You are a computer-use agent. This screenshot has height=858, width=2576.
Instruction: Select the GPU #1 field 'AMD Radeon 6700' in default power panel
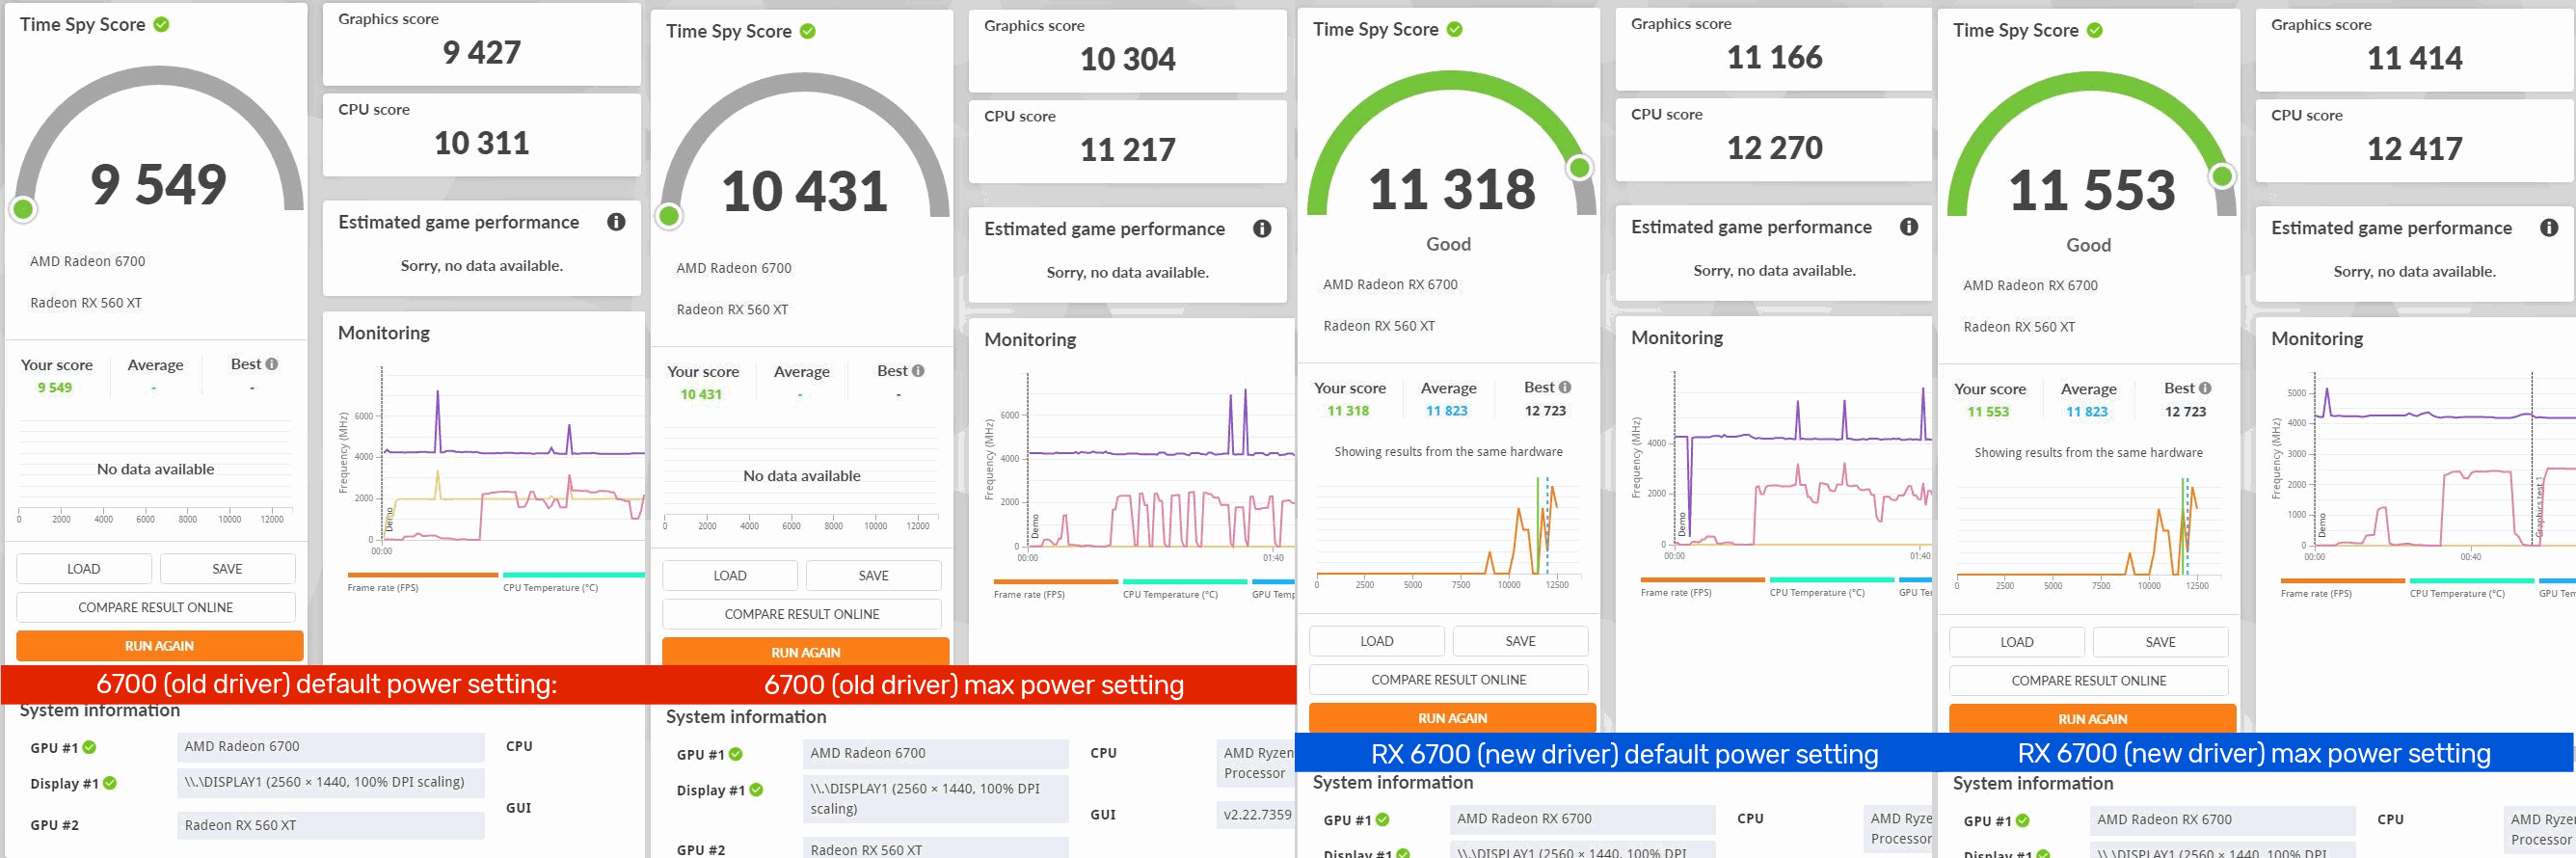331,747
